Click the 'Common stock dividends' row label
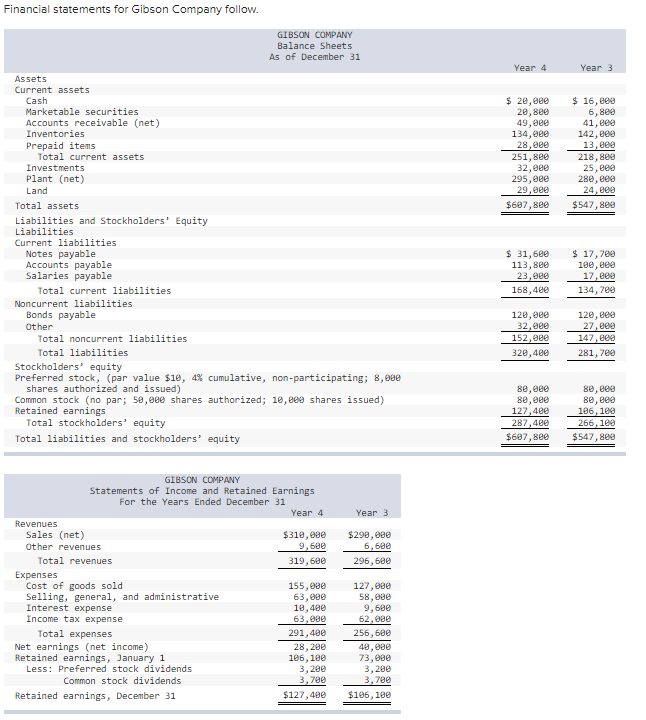The image size is (646, 720). point(122,681)
